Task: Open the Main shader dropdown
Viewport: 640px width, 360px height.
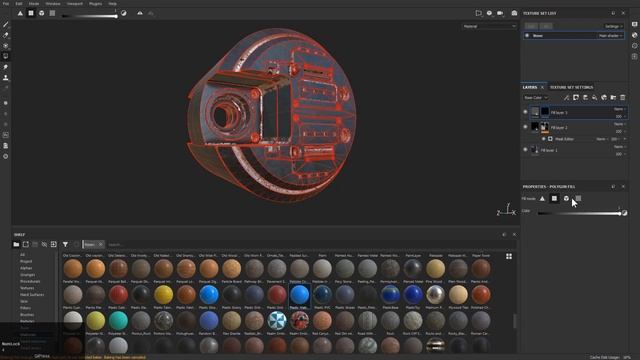Action: point(610,36)
